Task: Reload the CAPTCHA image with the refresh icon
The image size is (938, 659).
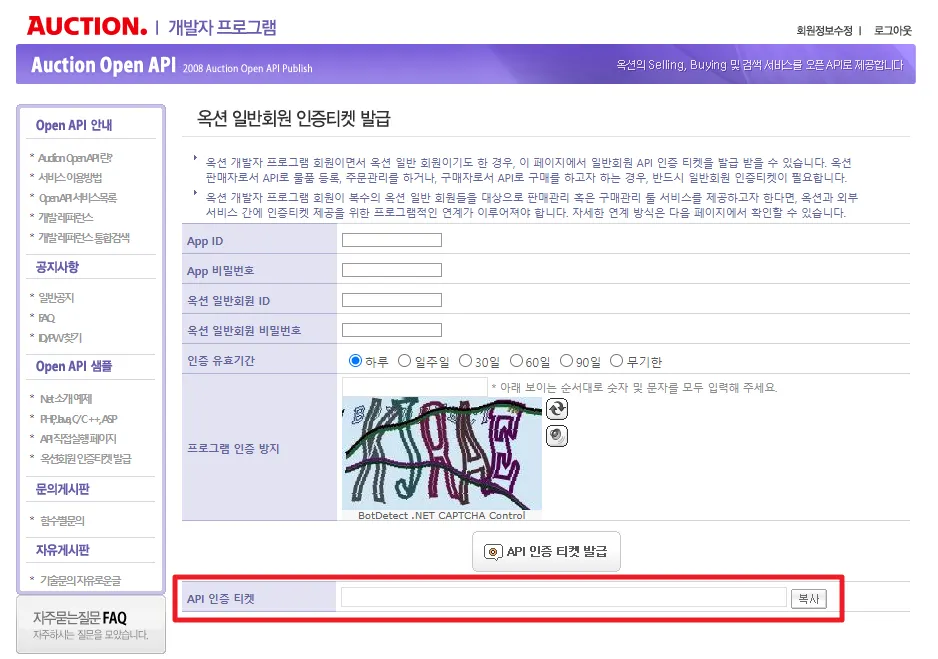Action: point(557,409)
